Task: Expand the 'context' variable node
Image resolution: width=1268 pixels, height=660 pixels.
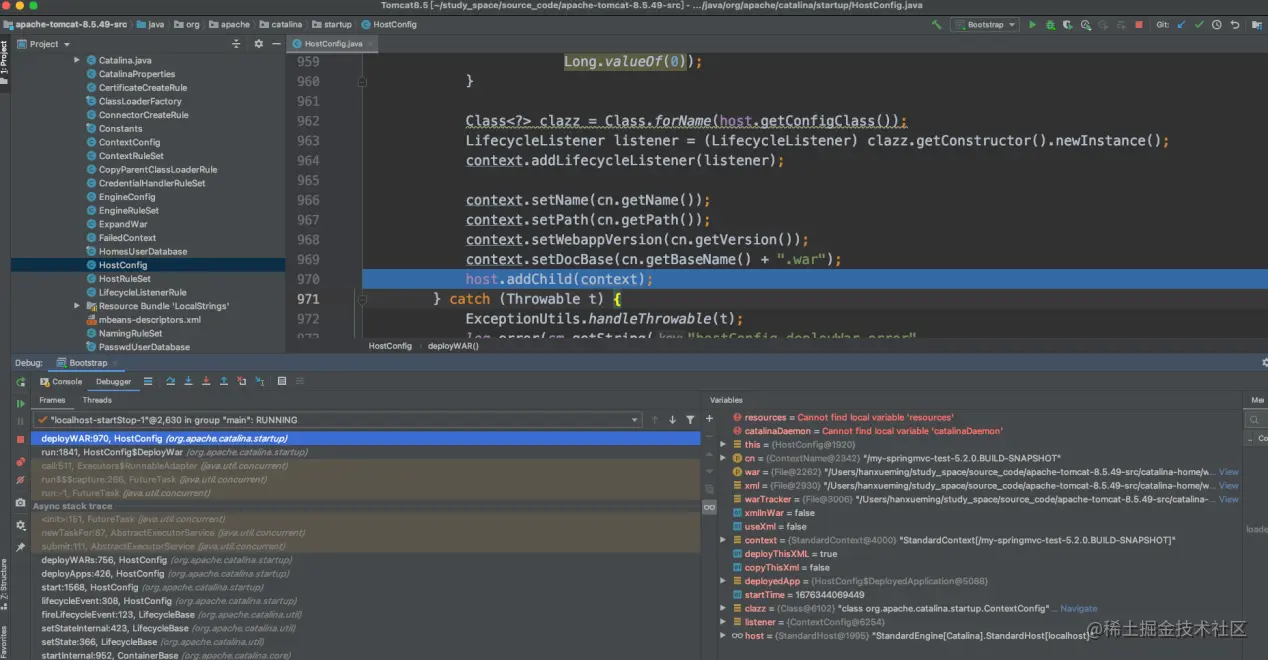Action: (723, 541)
